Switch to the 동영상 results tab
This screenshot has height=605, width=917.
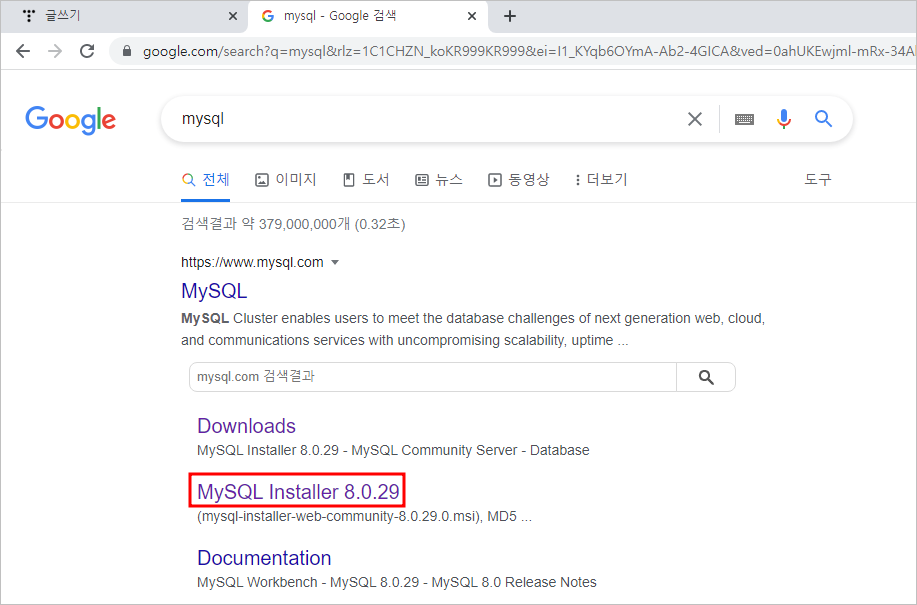[519, 180]
